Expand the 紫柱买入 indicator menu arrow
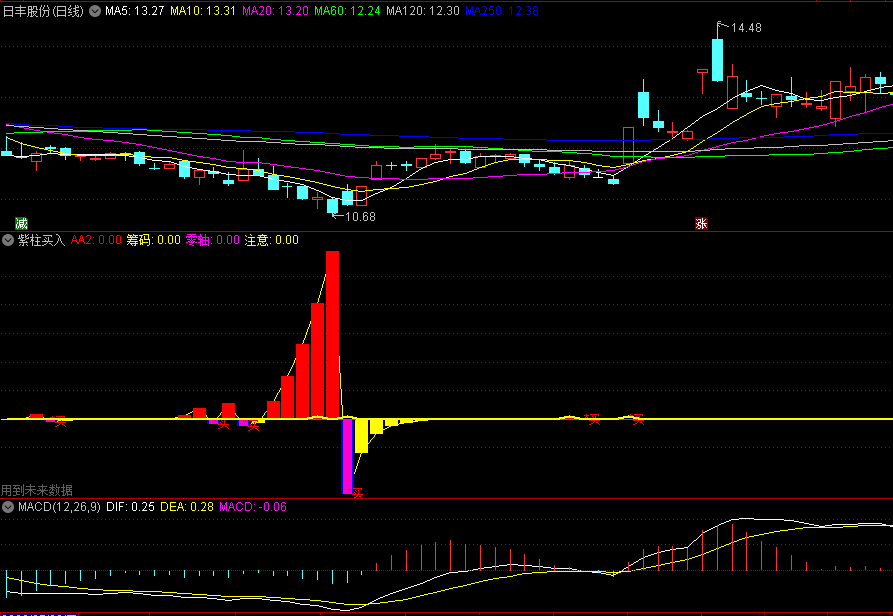The image size is (893, 616). (7, 240)
